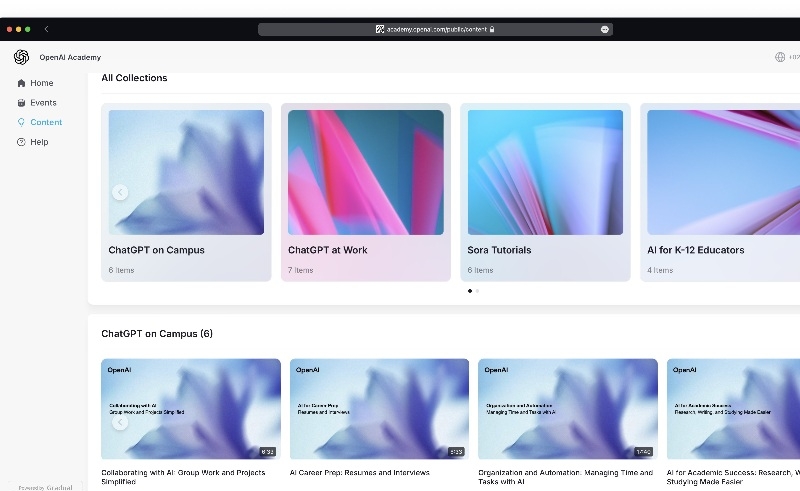Open the Sora Tutorials collection thumbnail
This screenshot has width=800, height=491.
545,172
